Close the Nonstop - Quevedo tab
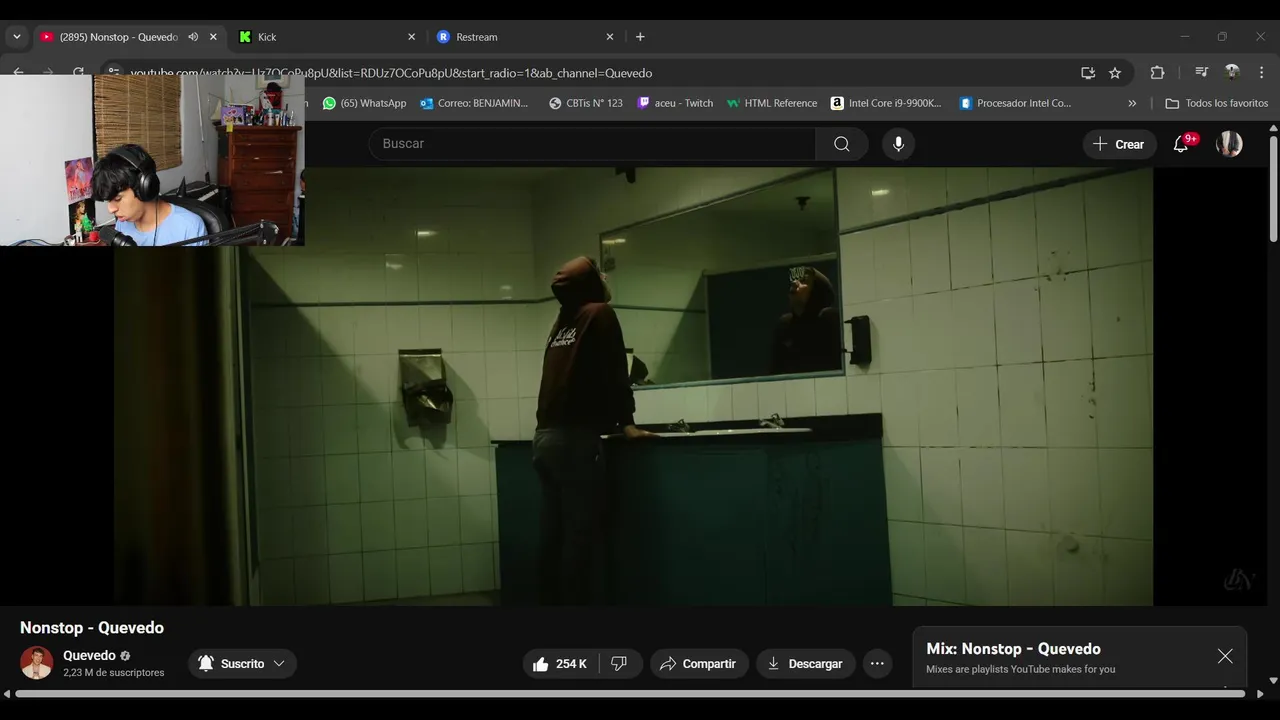The height and width of the screenshot is (720, 1280). [x=213, y=37]
